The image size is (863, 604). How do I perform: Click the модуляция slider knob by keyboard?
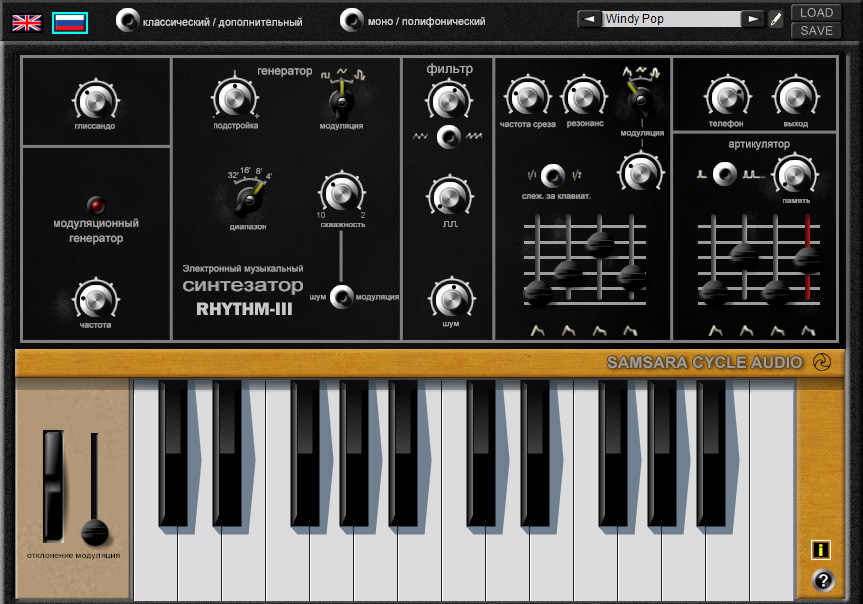point(95,532)
